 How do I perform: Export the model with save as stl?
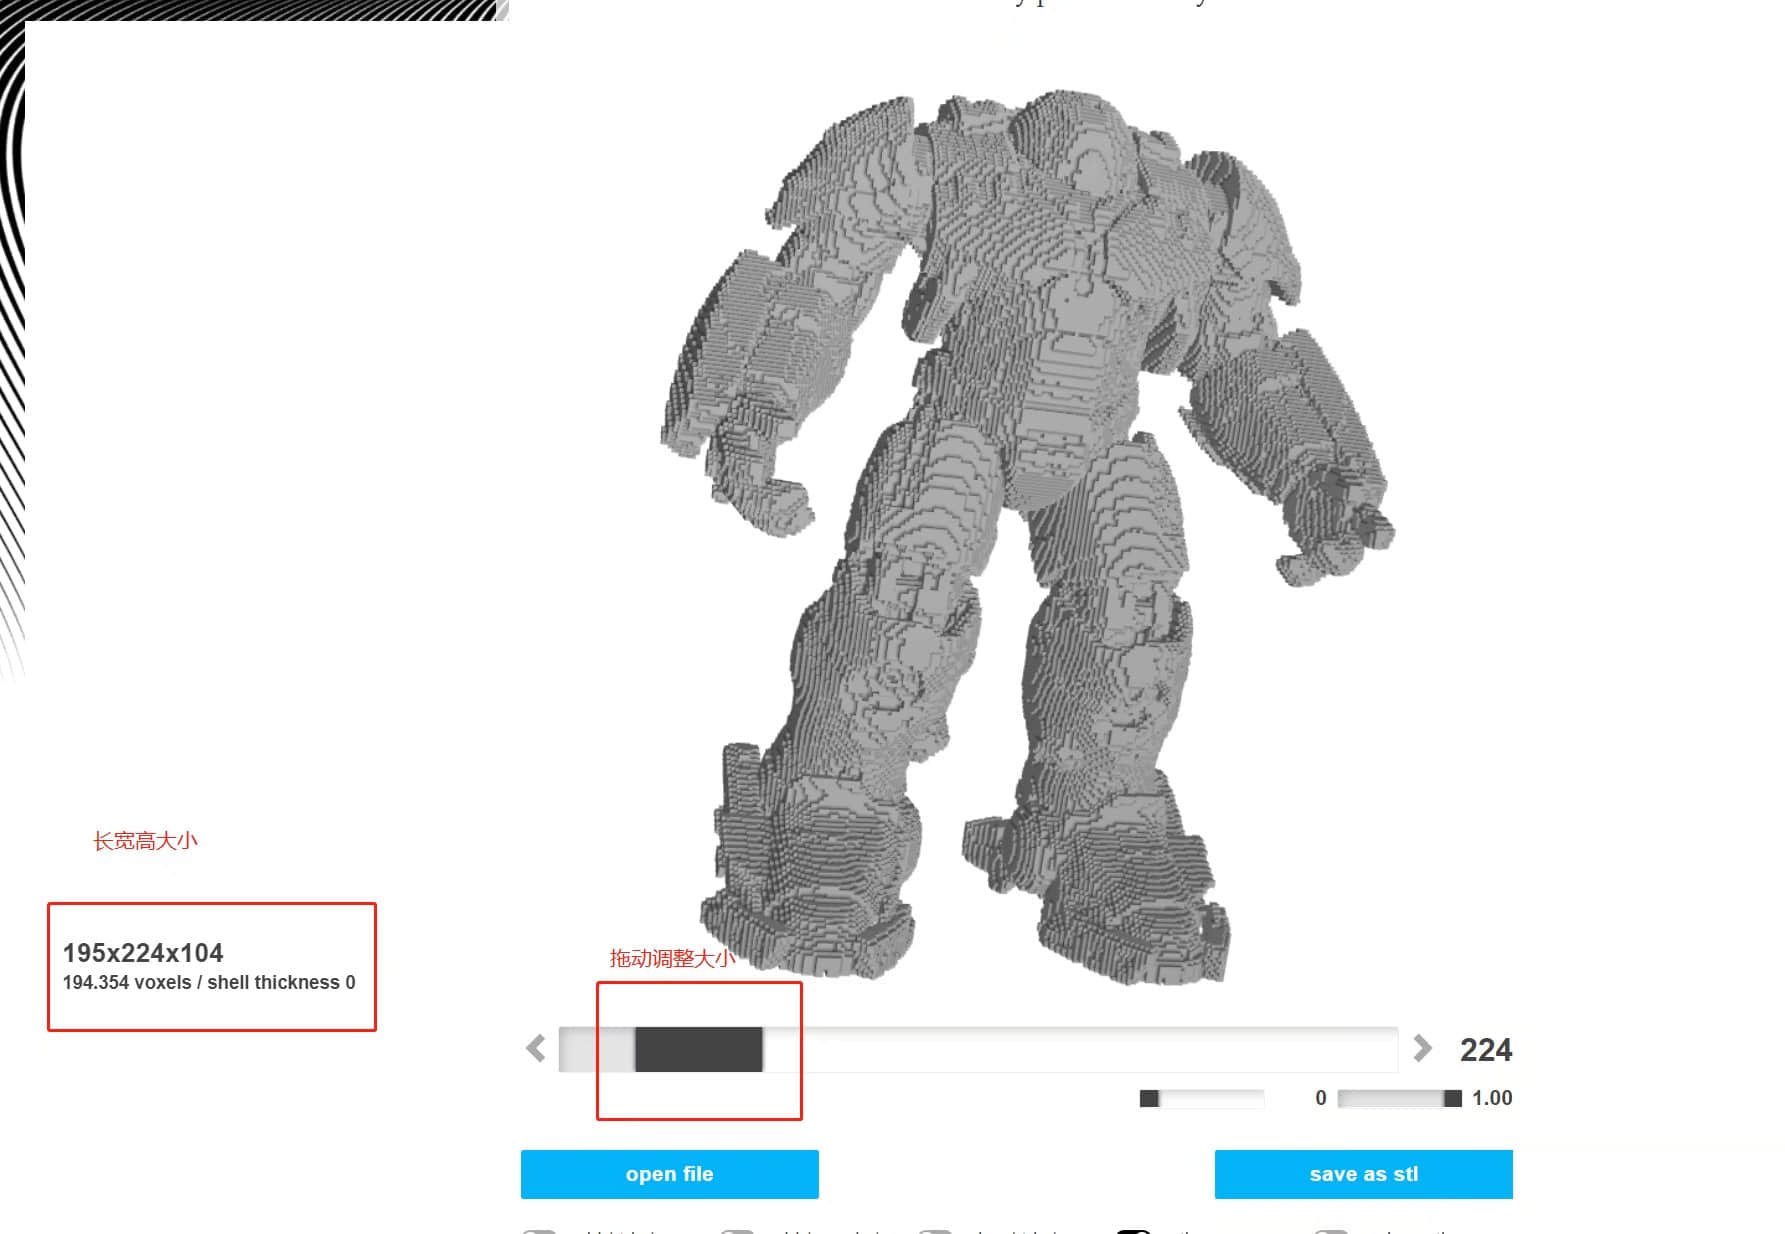(x=1363, y=1174)
